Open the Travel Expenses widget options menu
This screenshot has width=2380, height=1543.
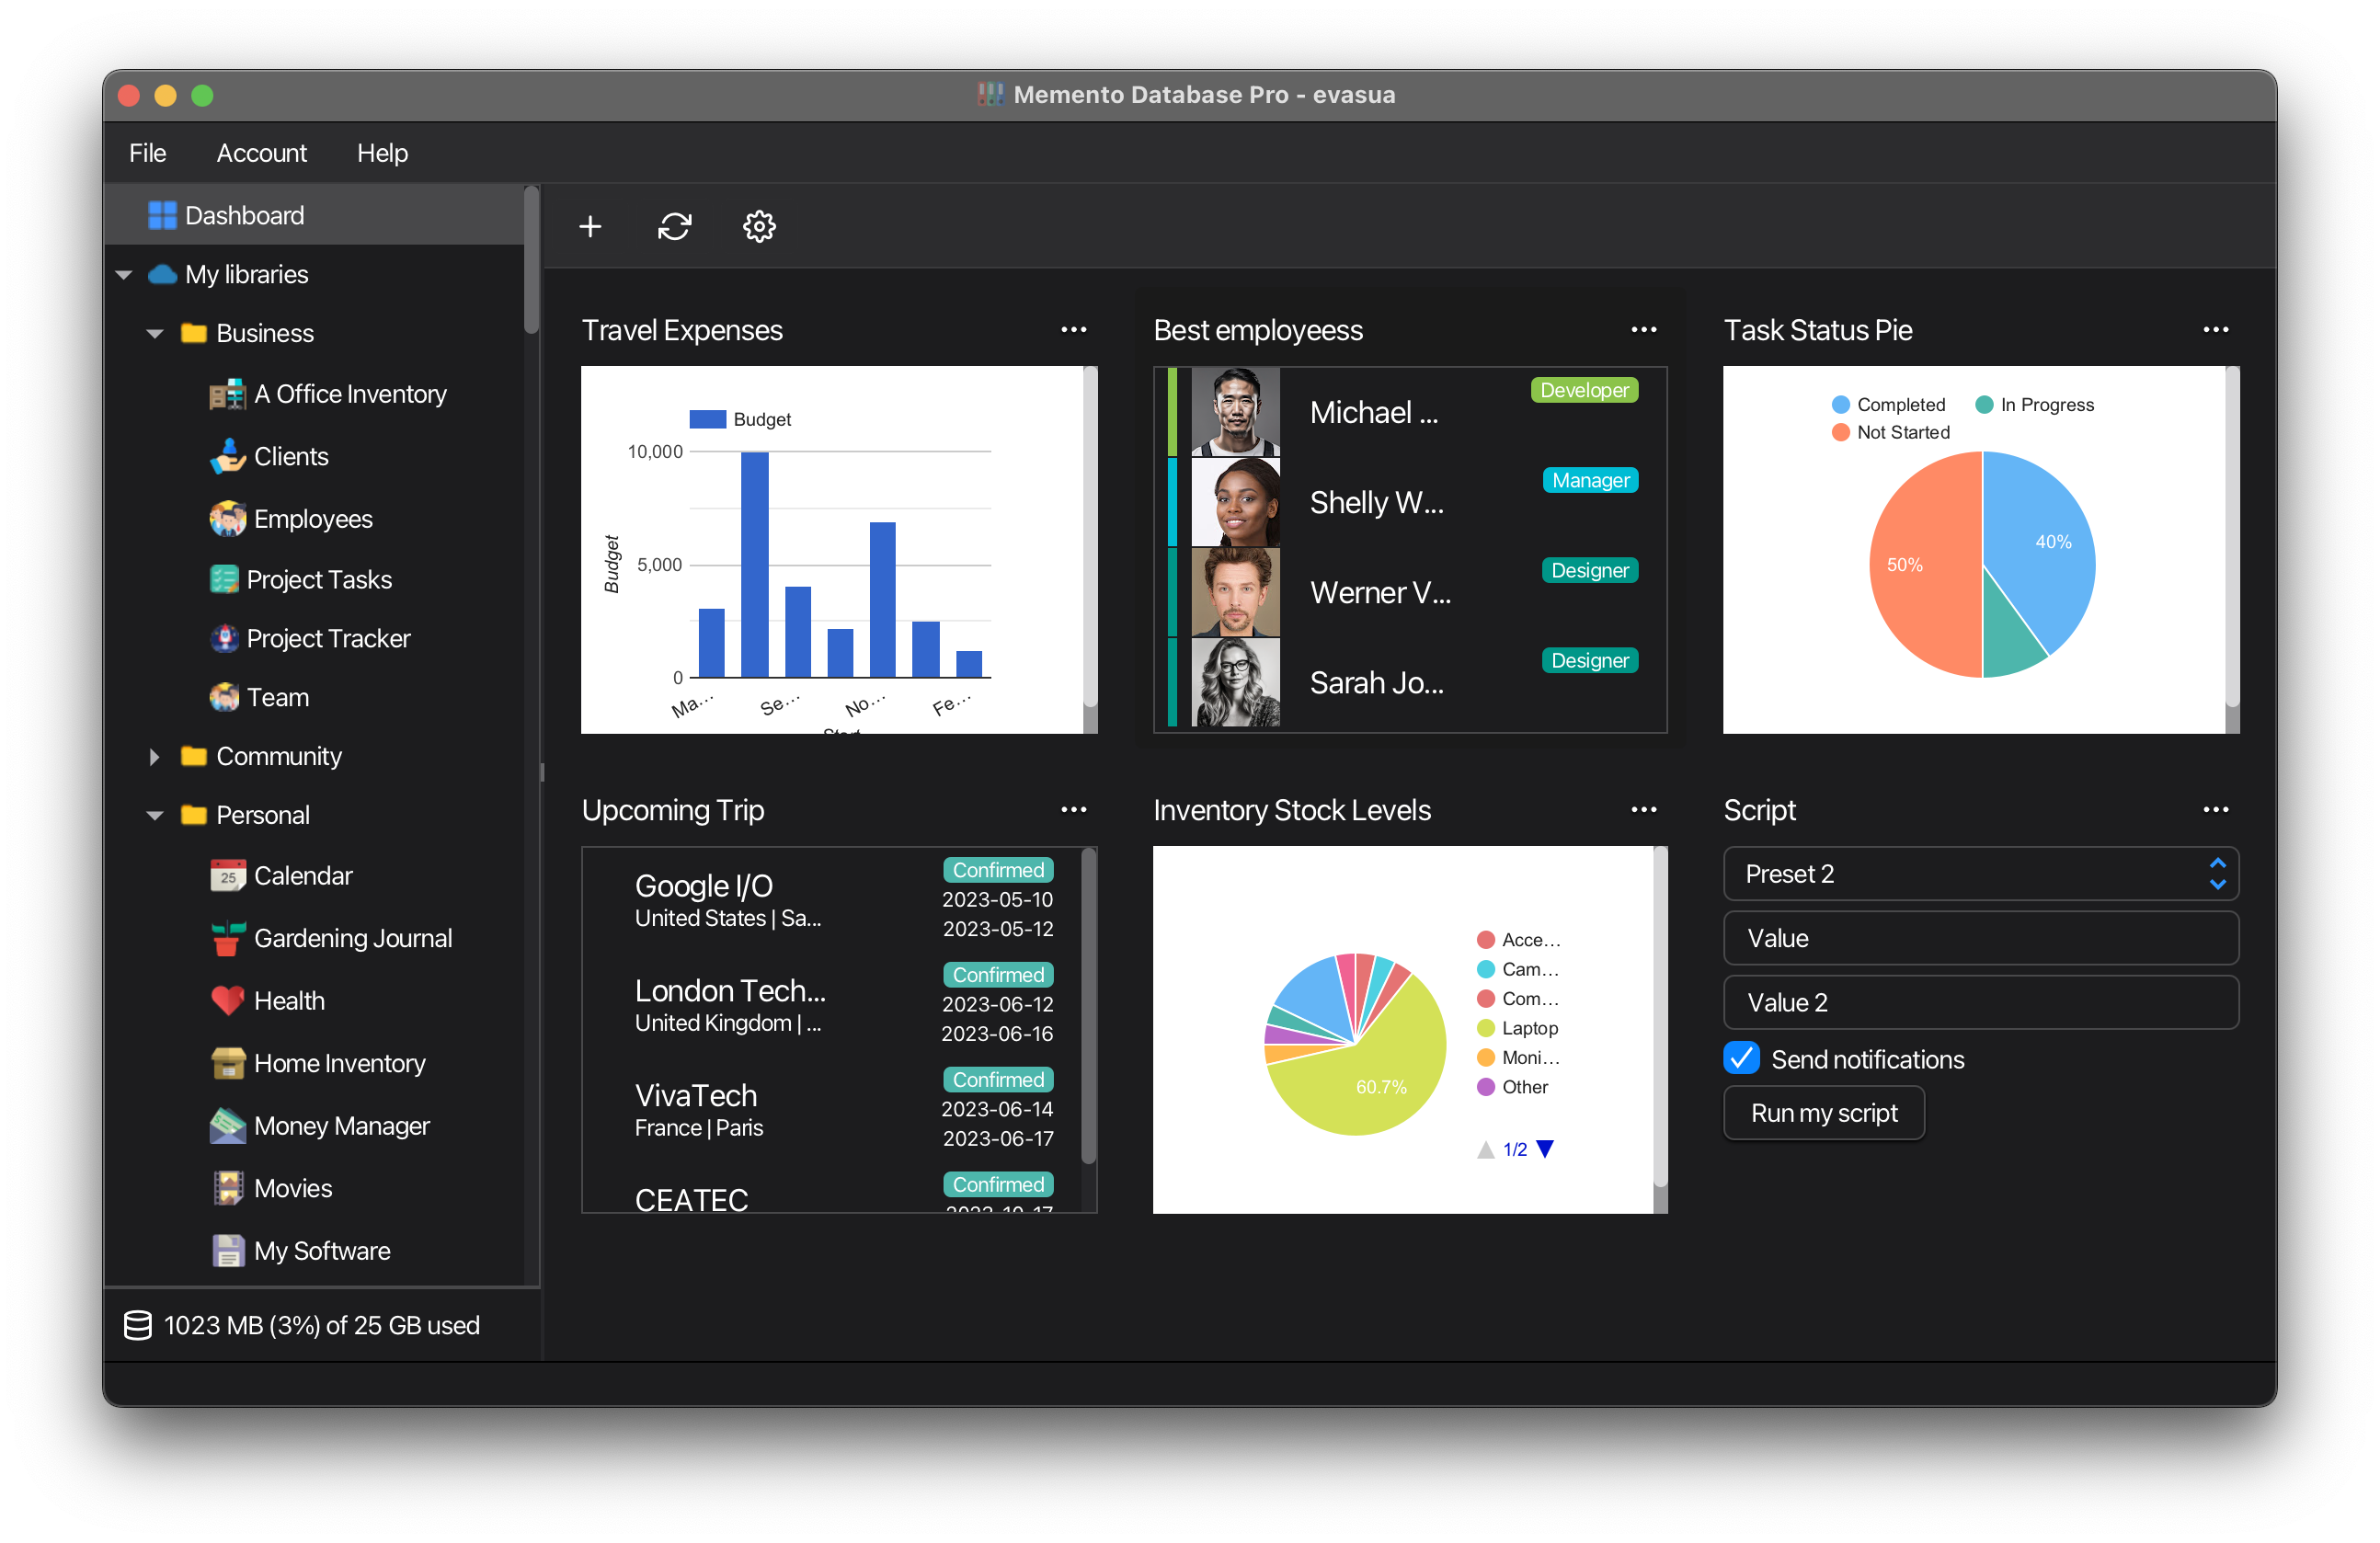point(1074,330)
